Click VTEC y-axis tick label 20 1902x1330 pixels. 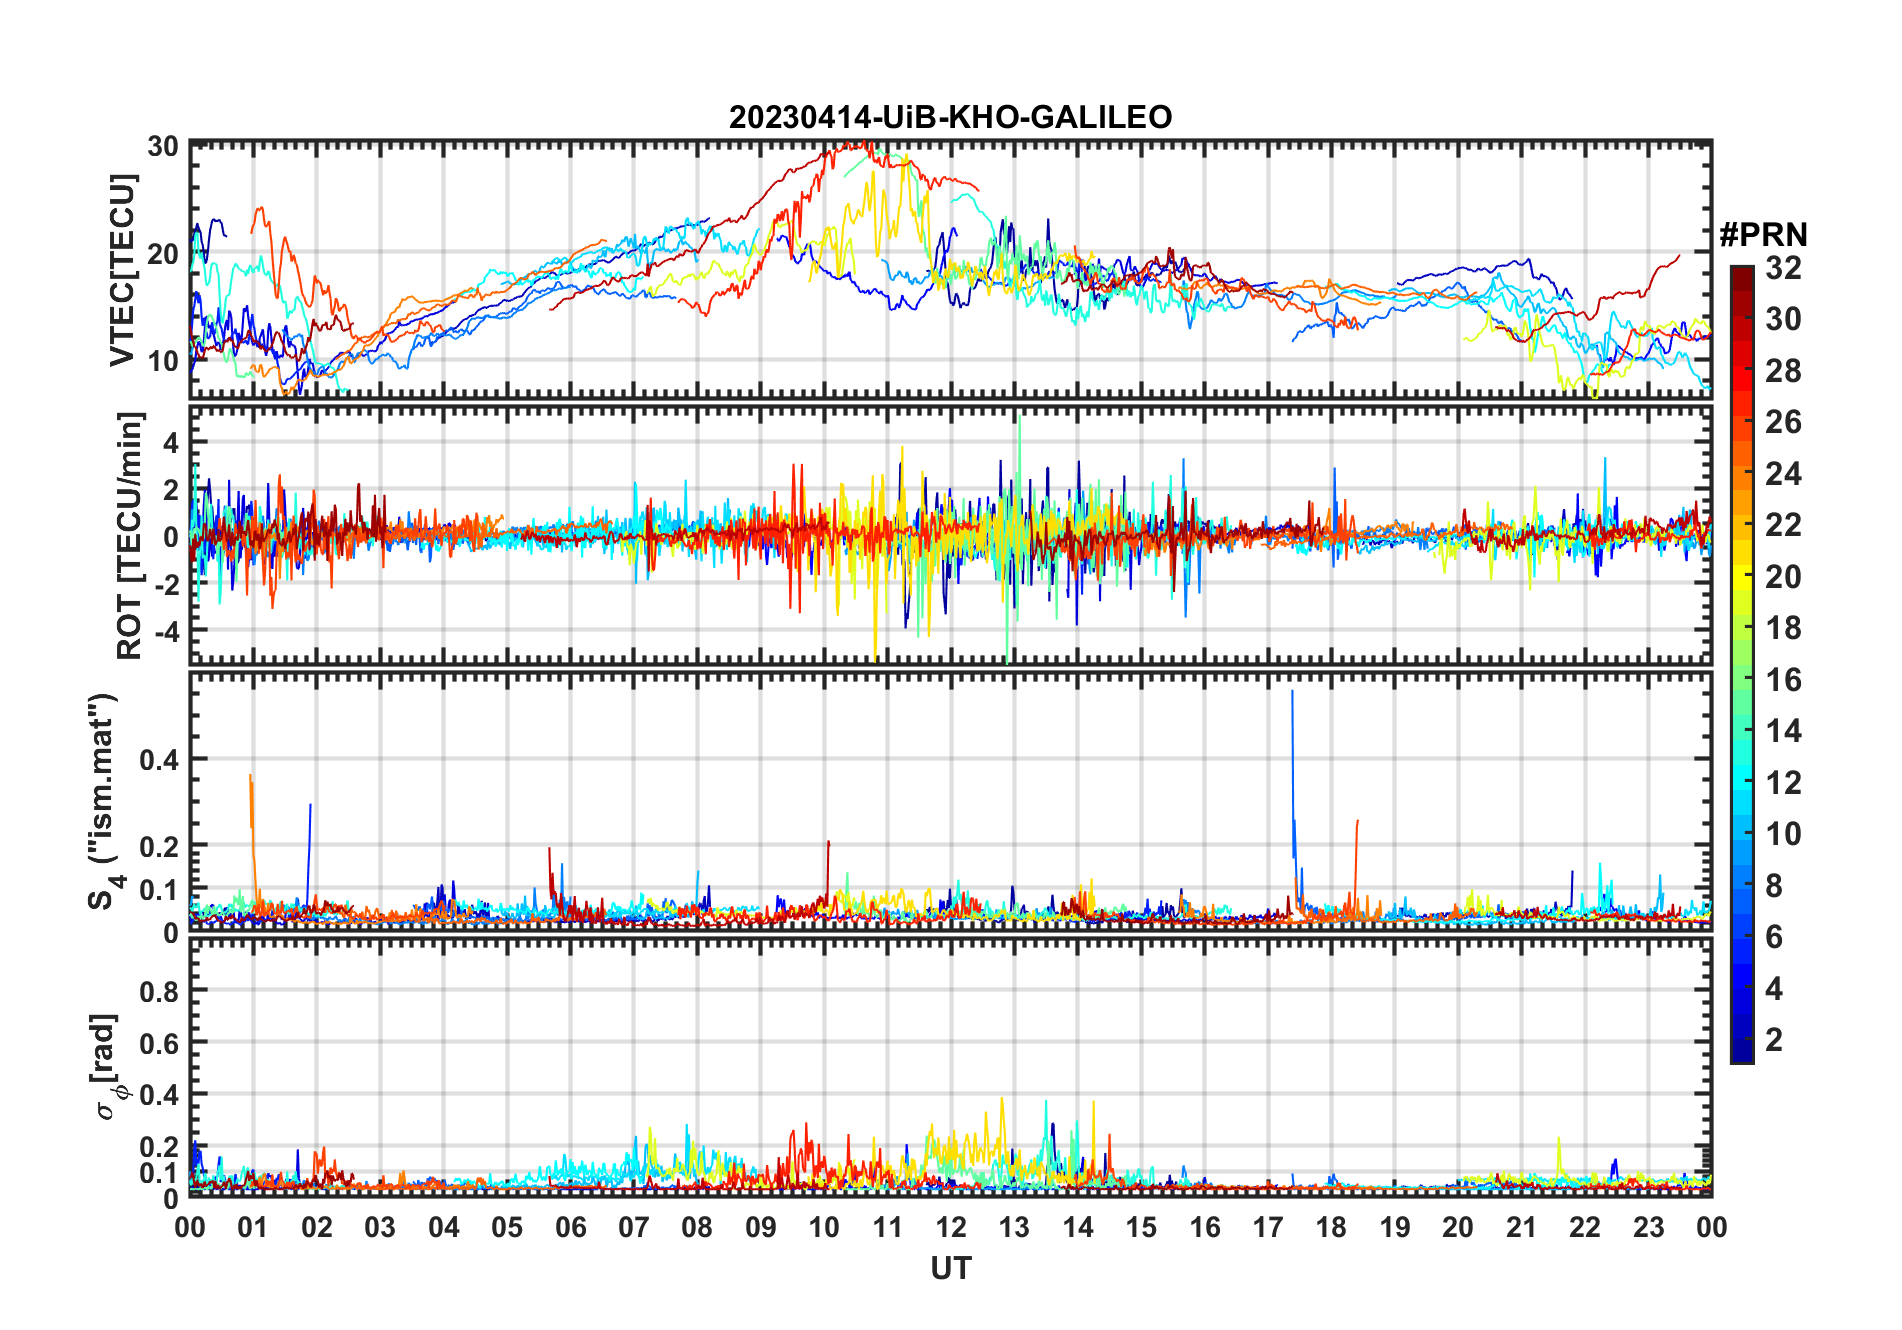tap(163, 254)
